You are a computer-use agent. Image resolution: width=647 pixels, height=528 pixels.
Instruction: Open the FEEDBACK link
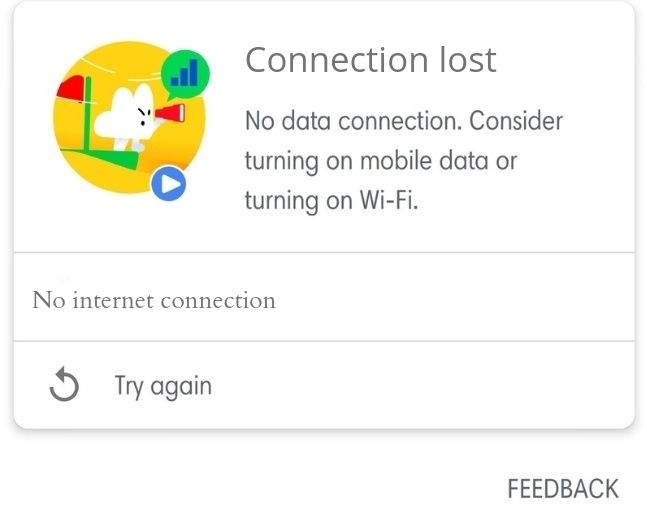coord(563,489)
